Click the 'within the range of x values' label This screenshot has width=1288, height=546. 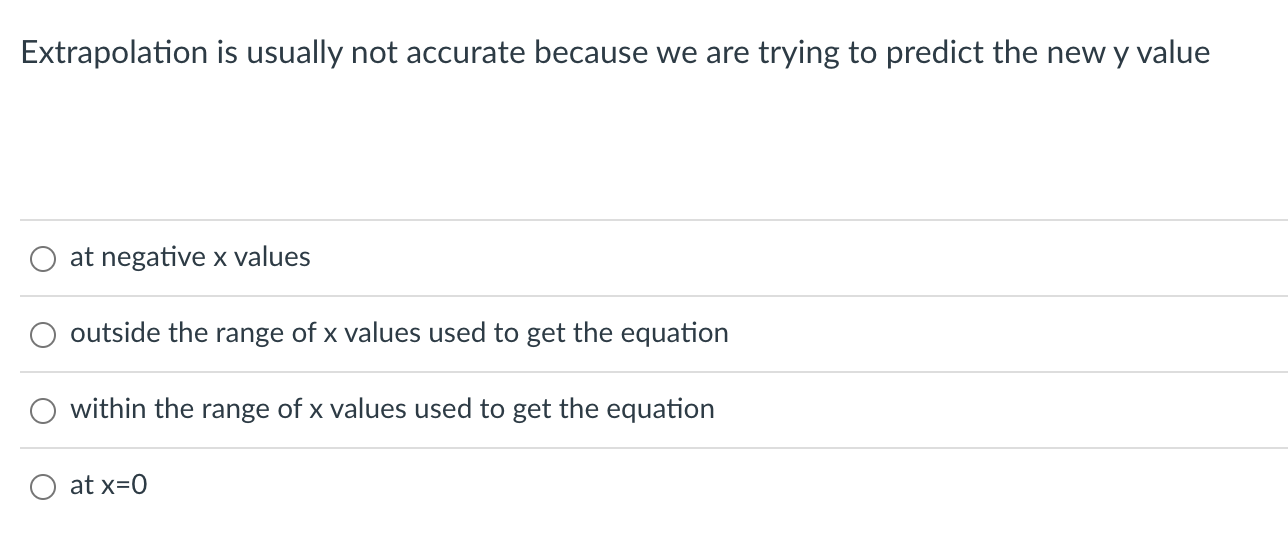pos(392,409)
